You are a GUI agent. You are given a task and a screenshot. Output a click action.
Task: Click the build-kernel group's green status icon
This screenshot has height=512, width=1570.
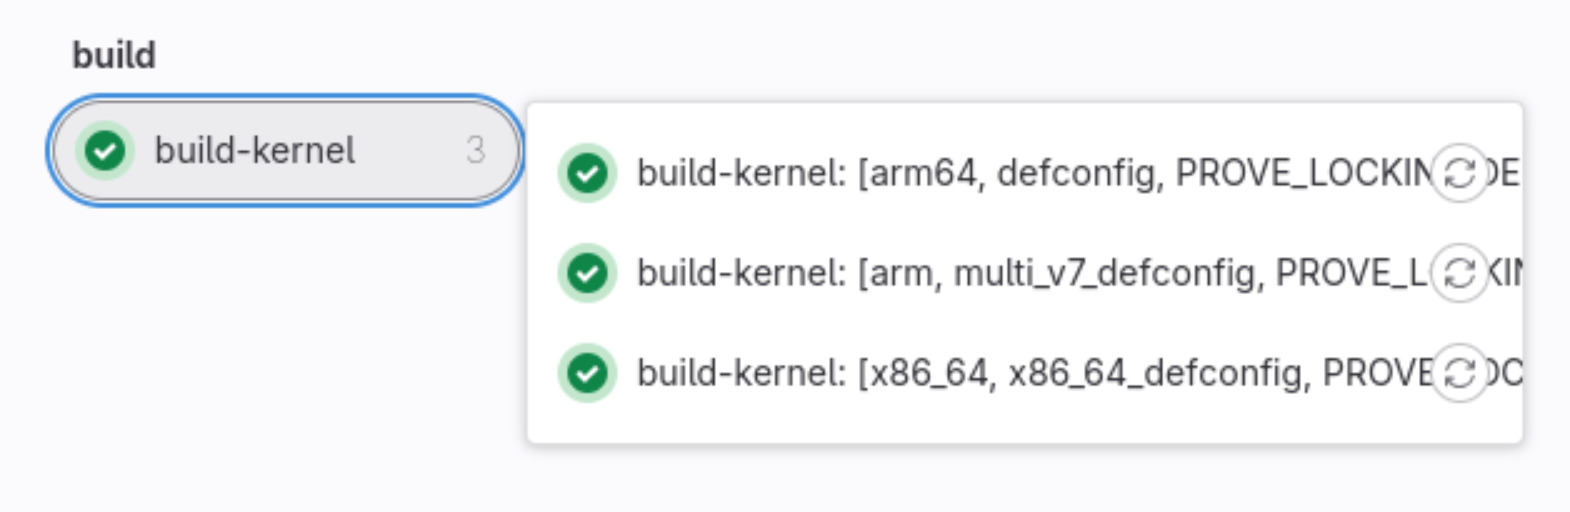pos(105,151)
